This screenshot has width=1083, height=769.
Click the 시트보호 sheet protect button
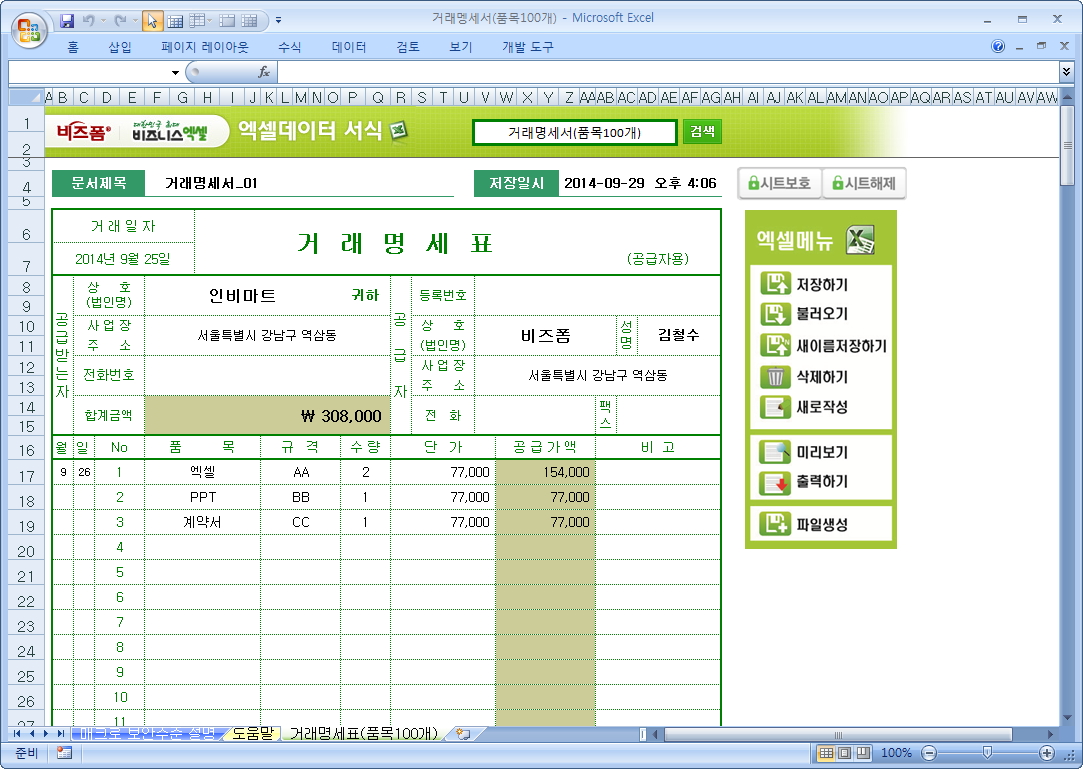(779, 183)
